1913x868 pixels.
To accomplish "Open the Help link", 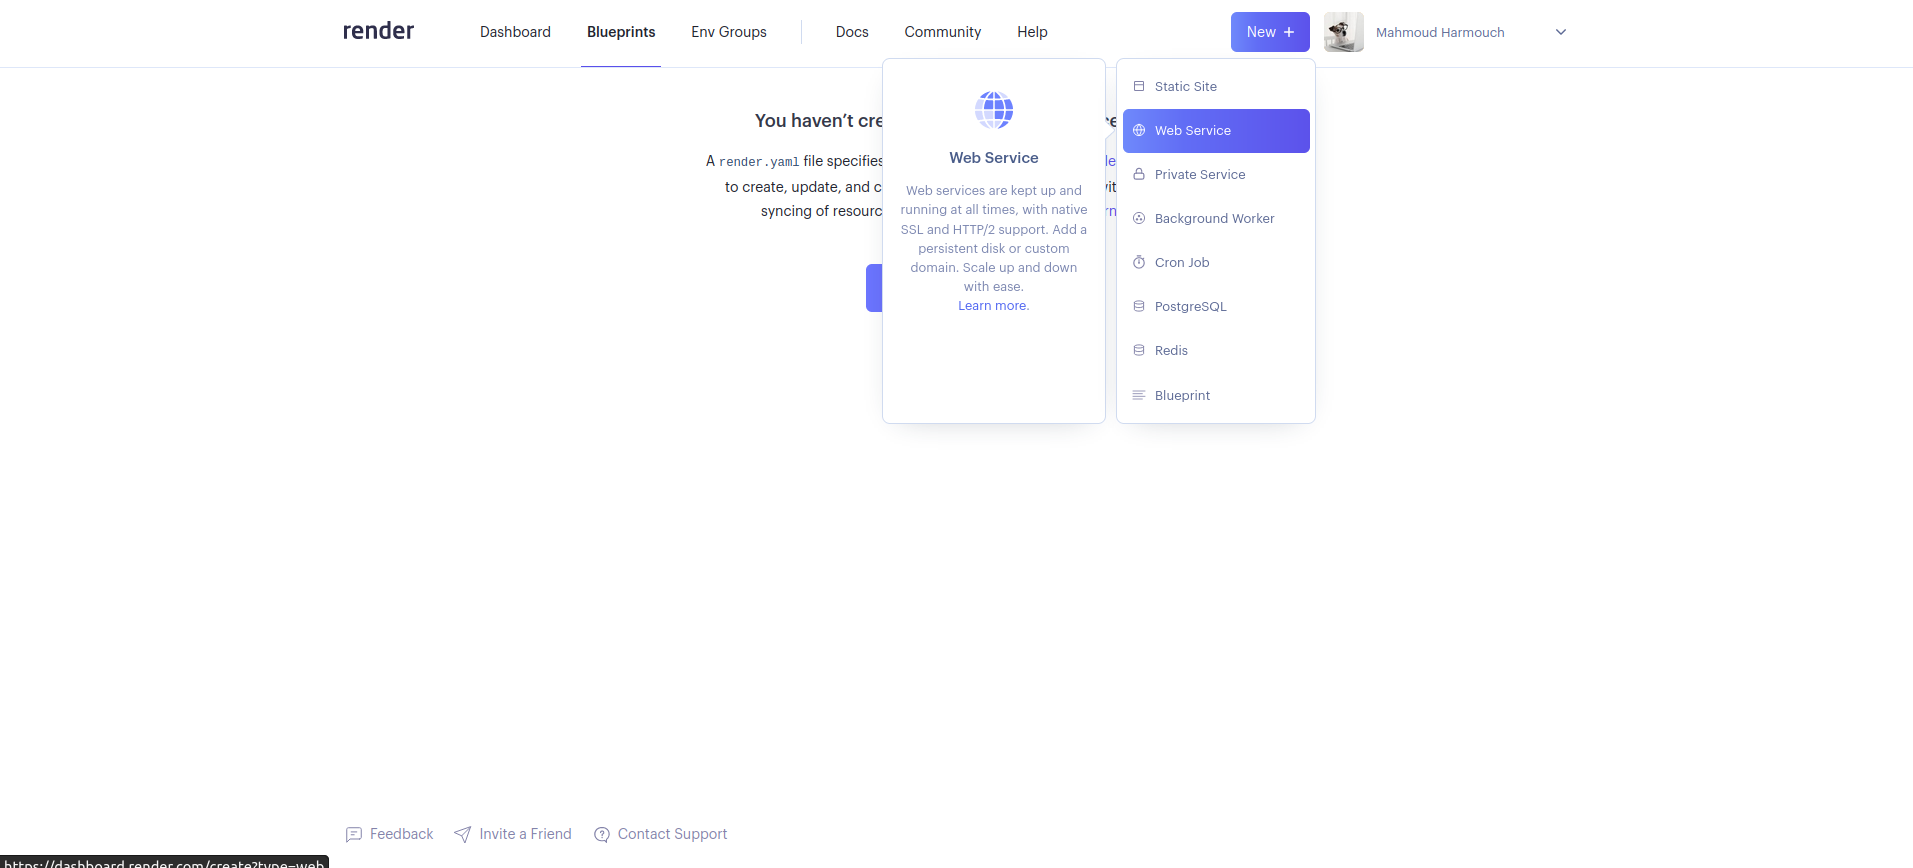I will (x=1032, y=32).
